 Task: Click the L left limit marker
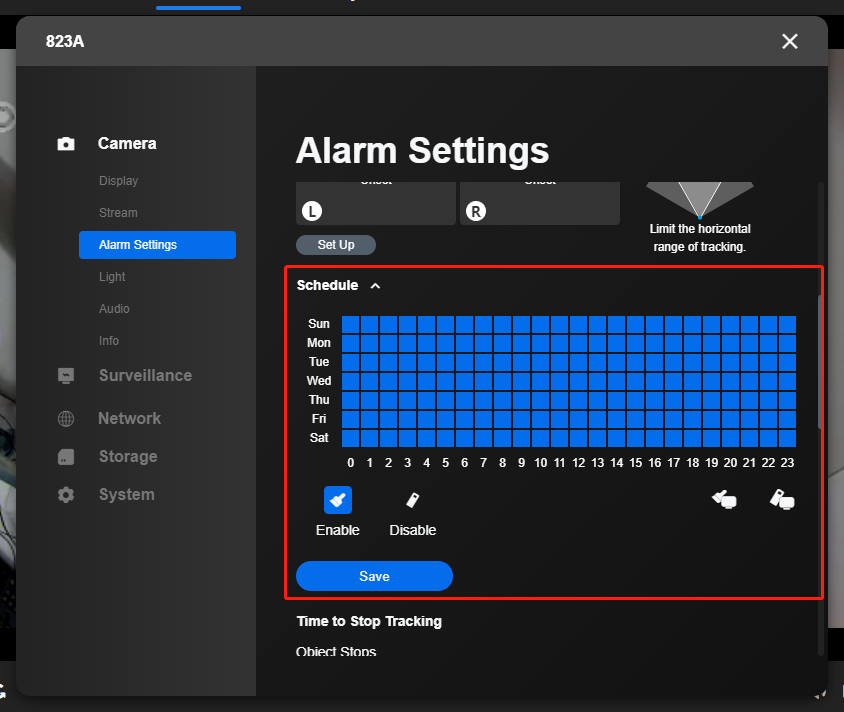(312, 211)
